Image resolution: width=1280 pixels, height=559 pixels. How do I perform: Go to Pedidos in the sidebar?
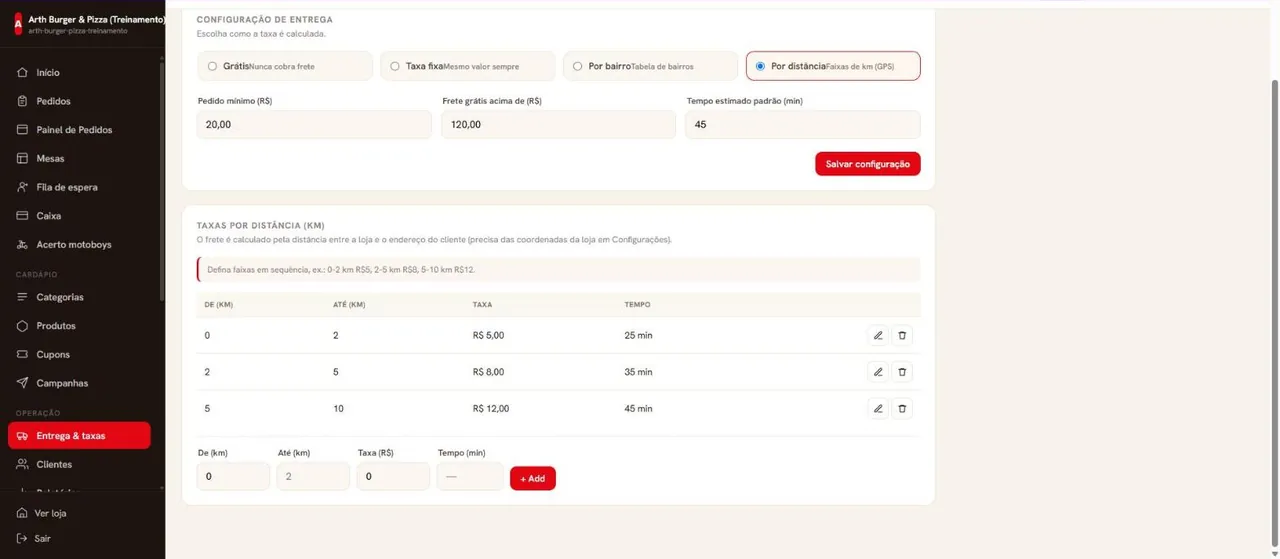(80, 101)
